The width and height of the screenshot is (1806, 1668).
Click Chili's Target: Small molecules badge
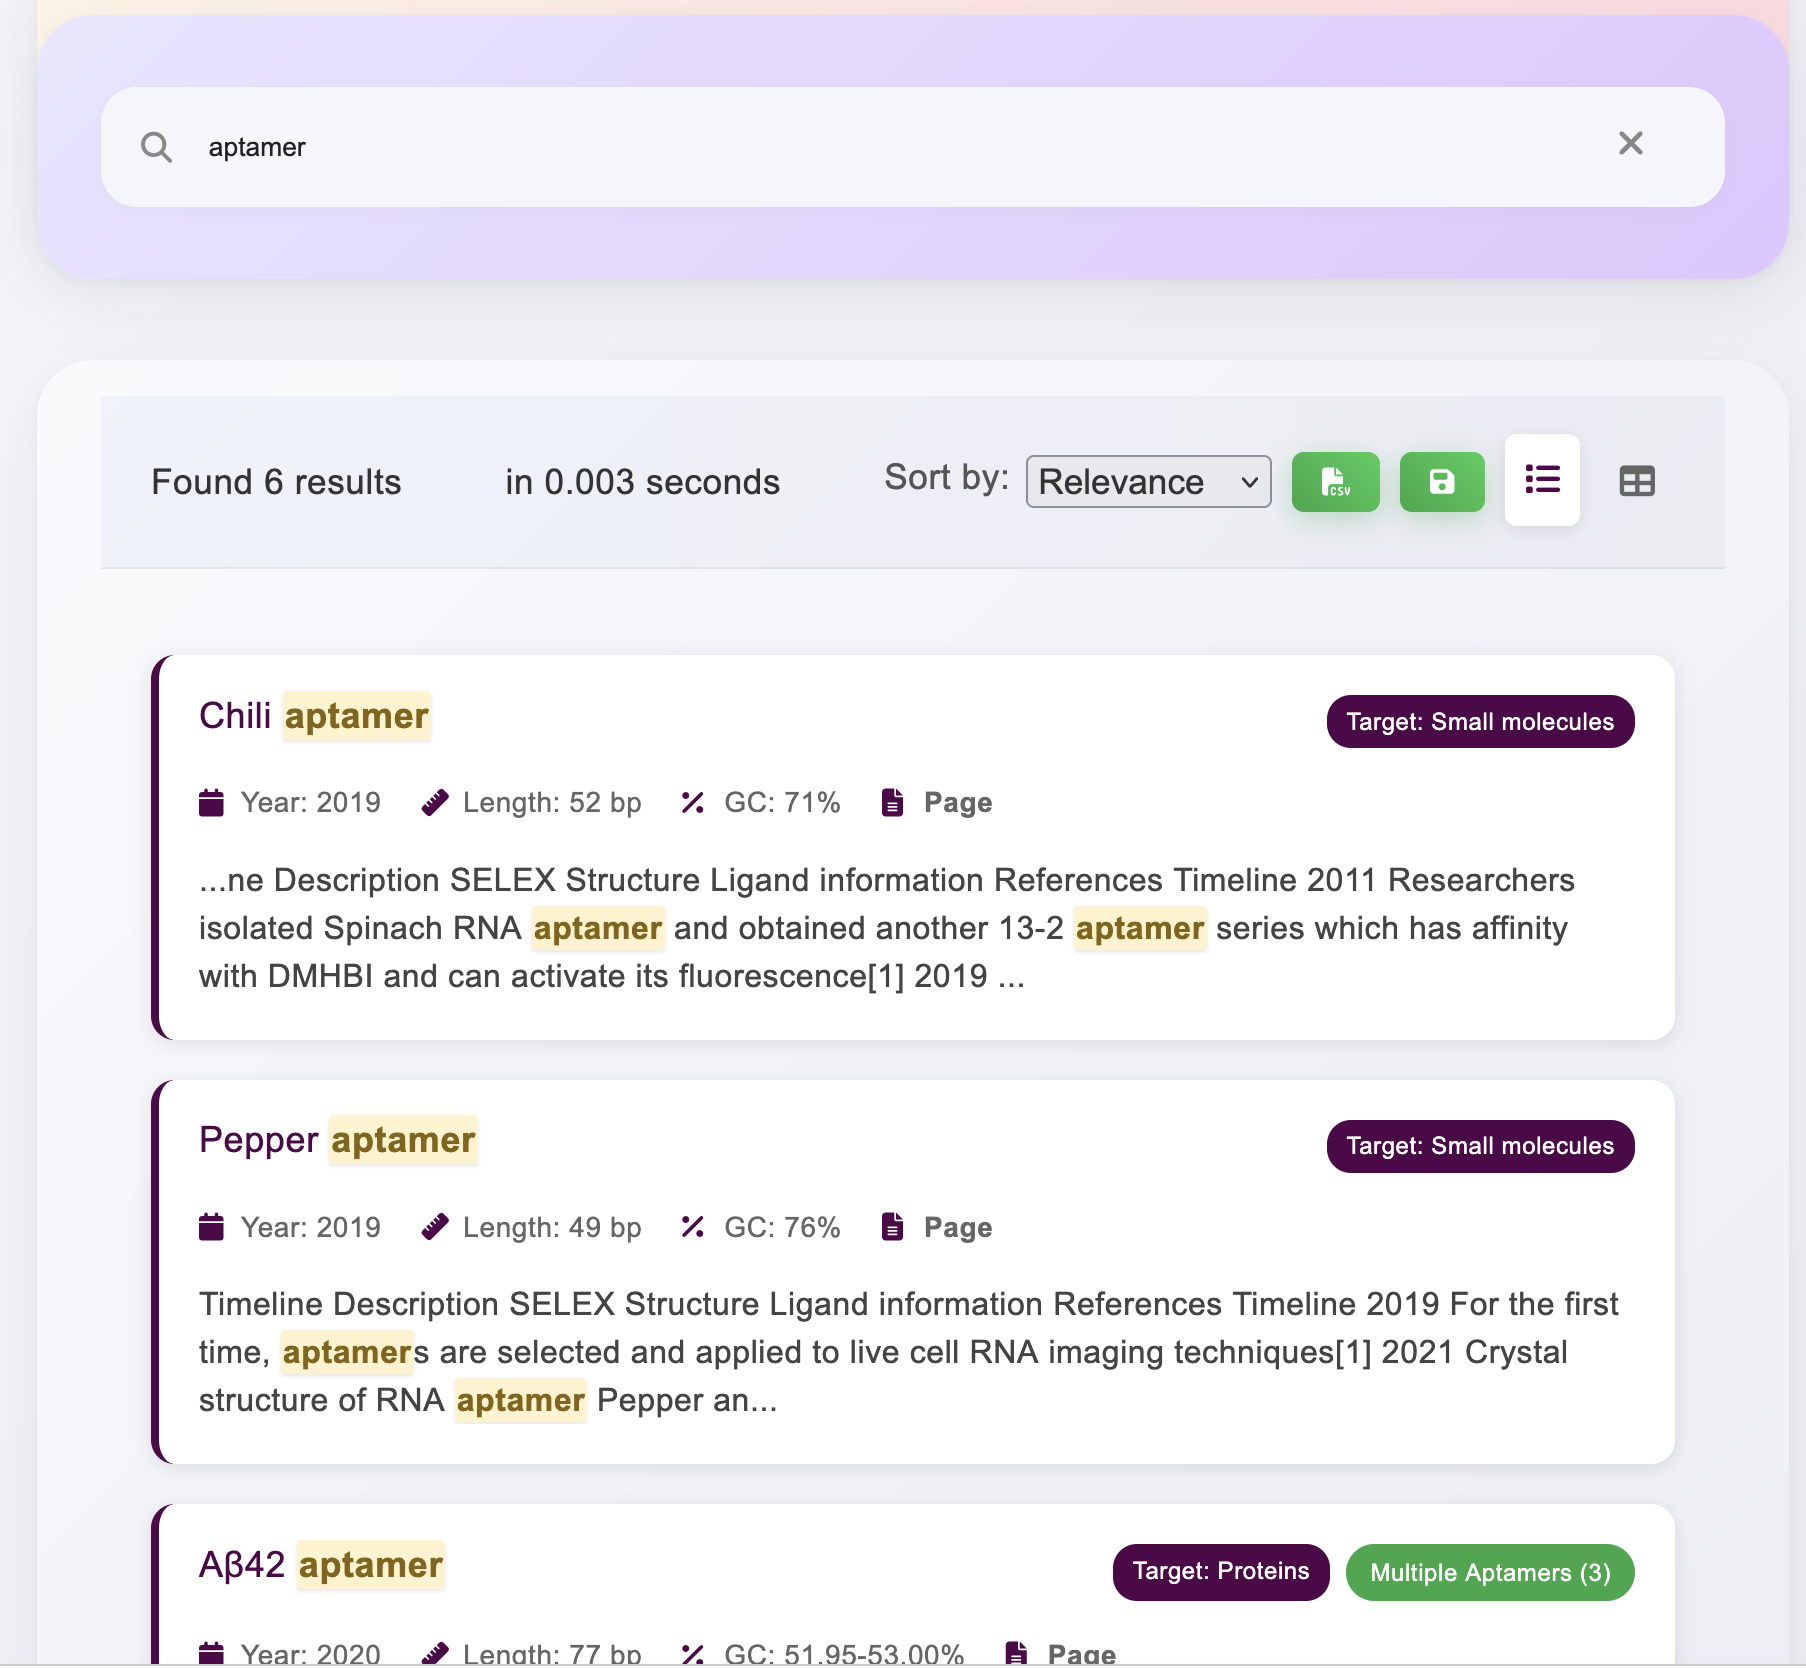point(1480,721)
